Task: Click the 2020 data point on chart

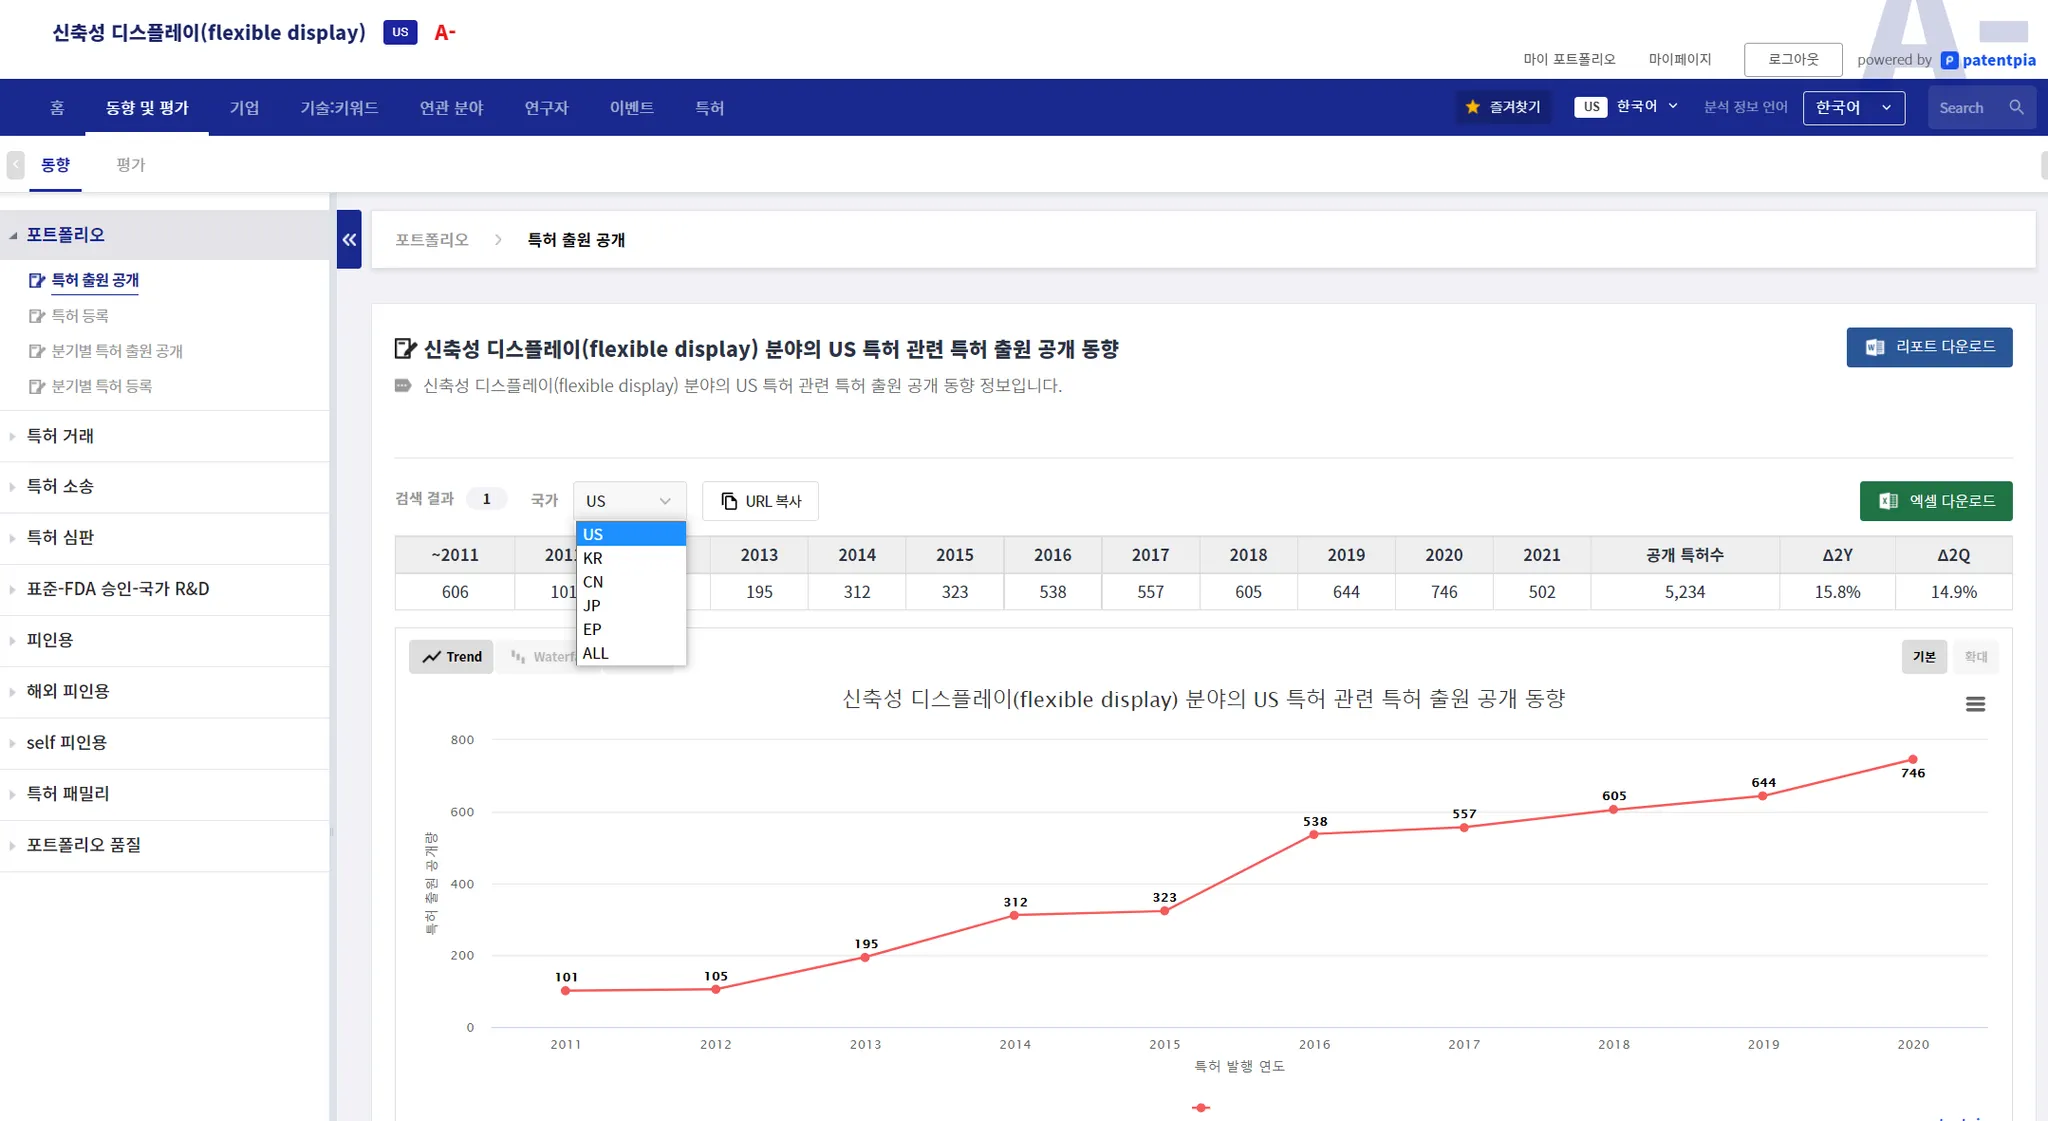Action: 1912,760
